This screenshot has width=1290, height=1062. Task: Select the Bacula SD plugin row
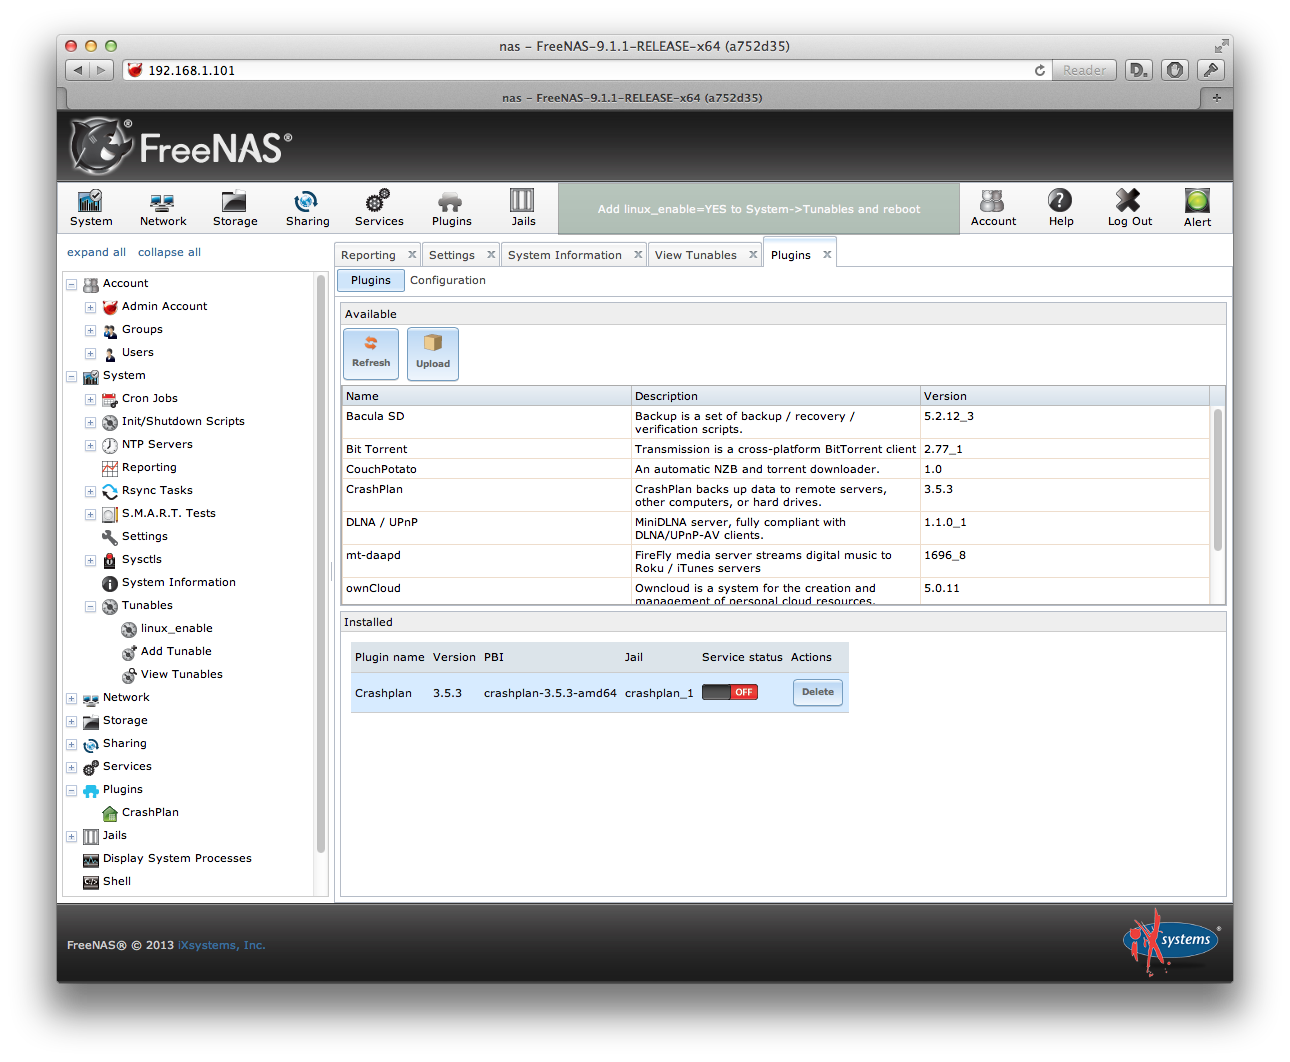pyautogui.click(x=776, y=422)
